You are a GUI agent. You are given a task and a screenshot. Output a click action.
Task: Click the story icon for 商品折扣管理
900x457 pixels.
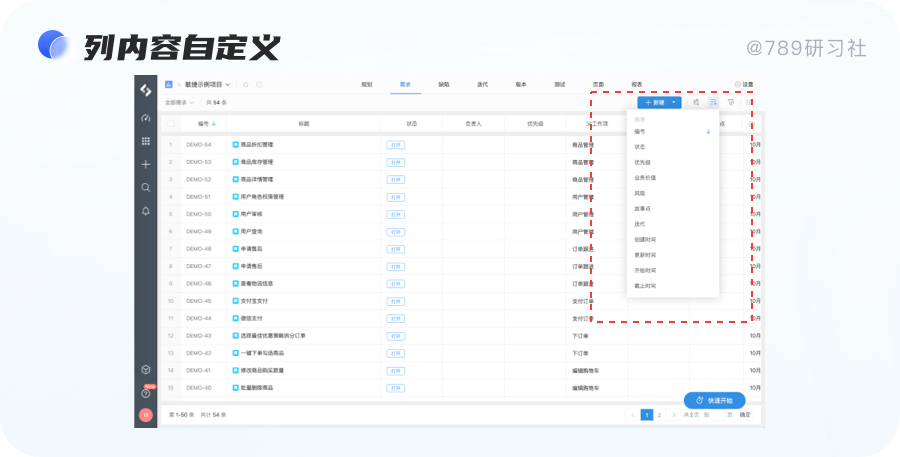(235, 145)
